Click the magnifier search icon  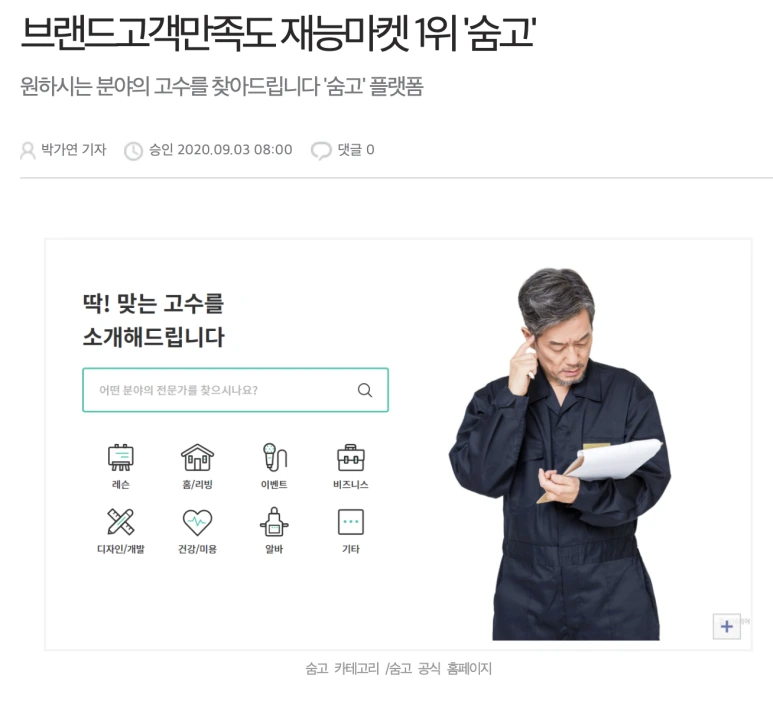coord(365,390)
